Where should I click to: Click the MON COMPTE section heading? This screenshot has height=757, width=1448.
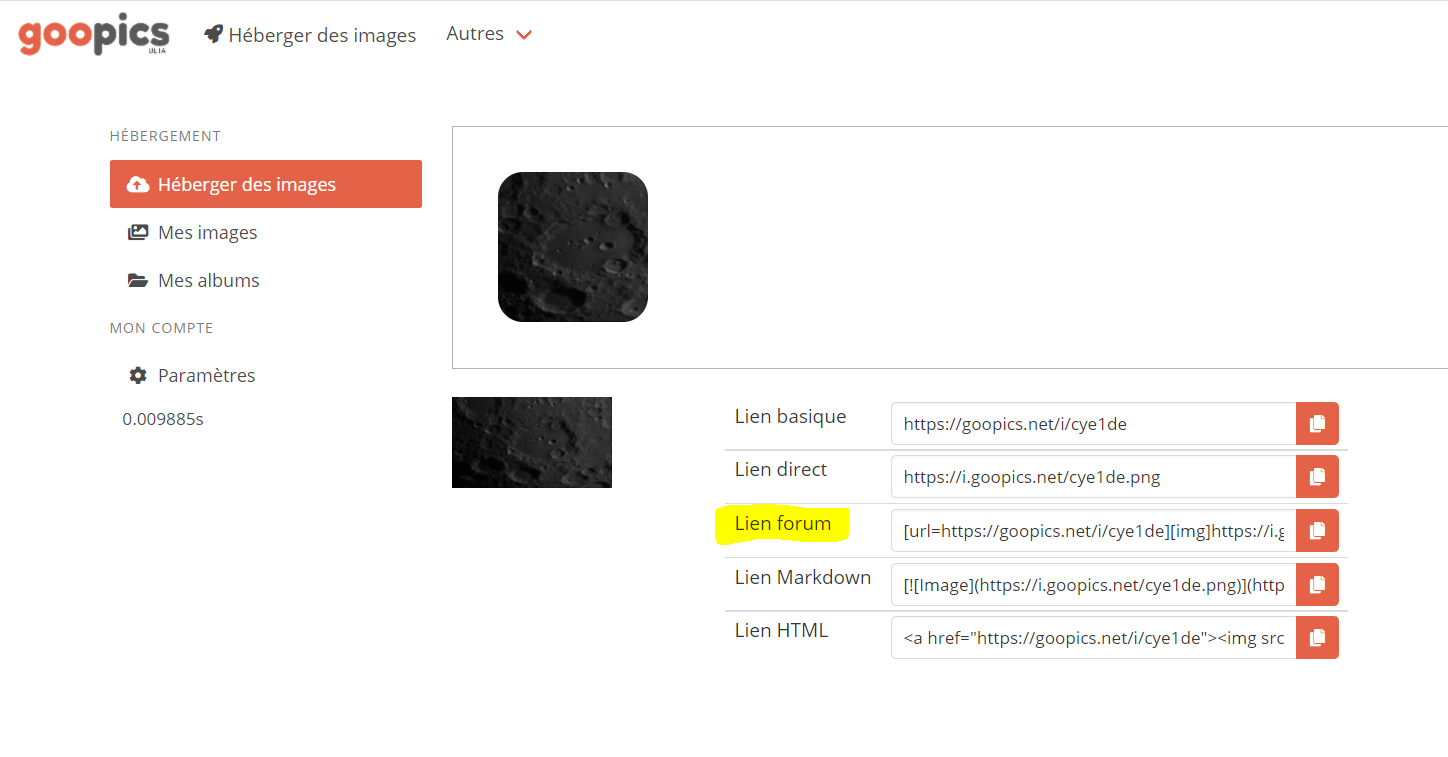click(x=162, y=328)
